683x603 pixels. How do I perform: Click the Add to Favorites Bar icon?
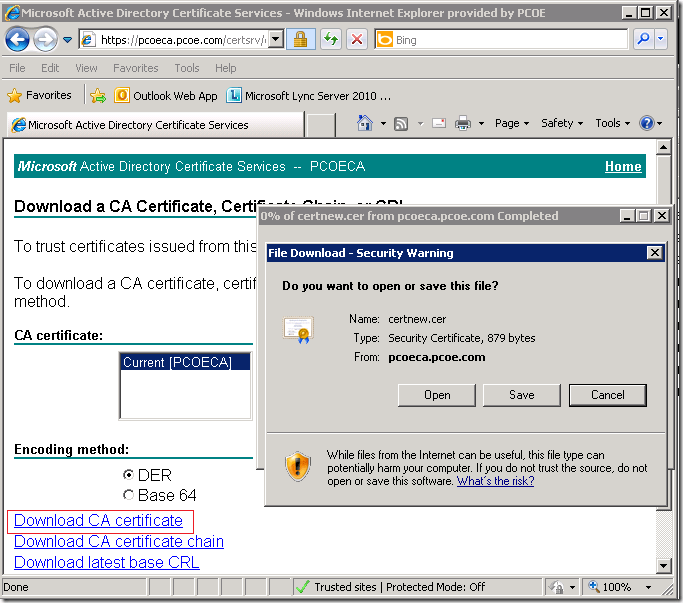coord(98,95)
